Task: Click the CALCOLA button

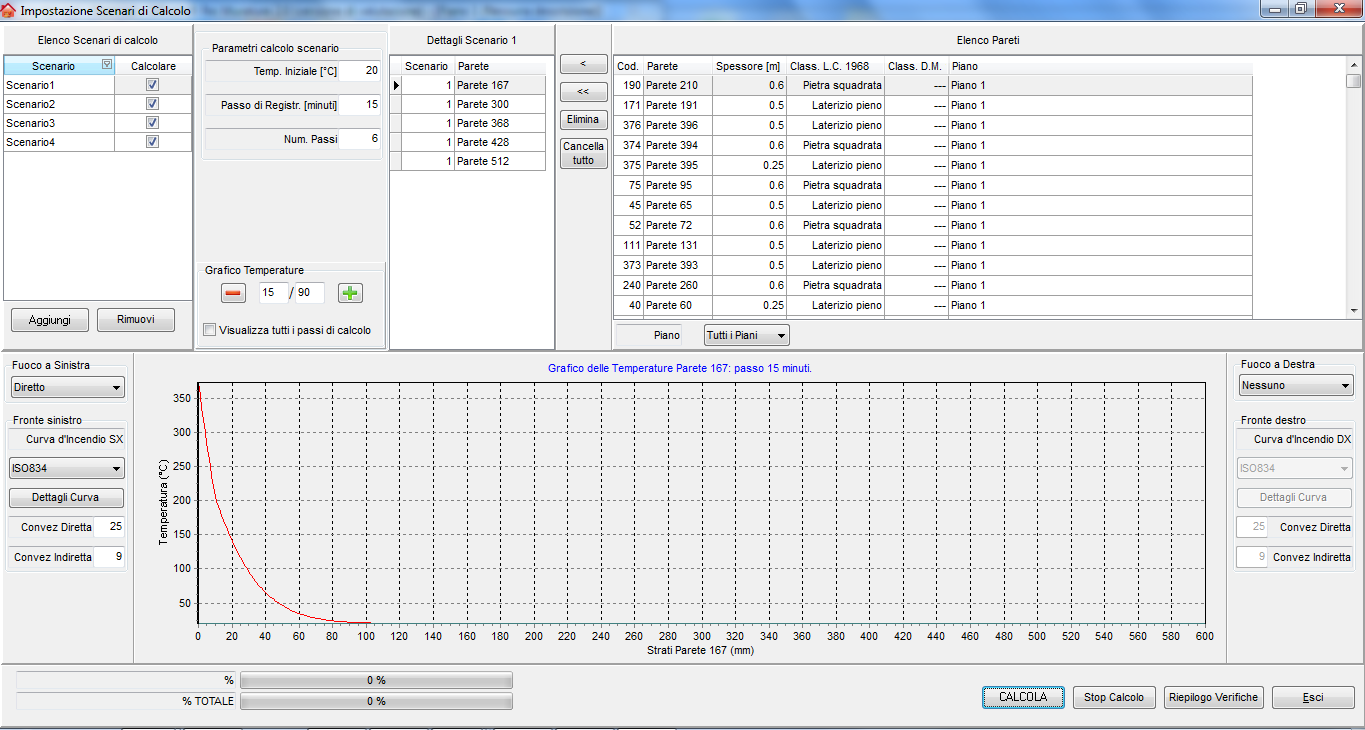Action: 1023,697
